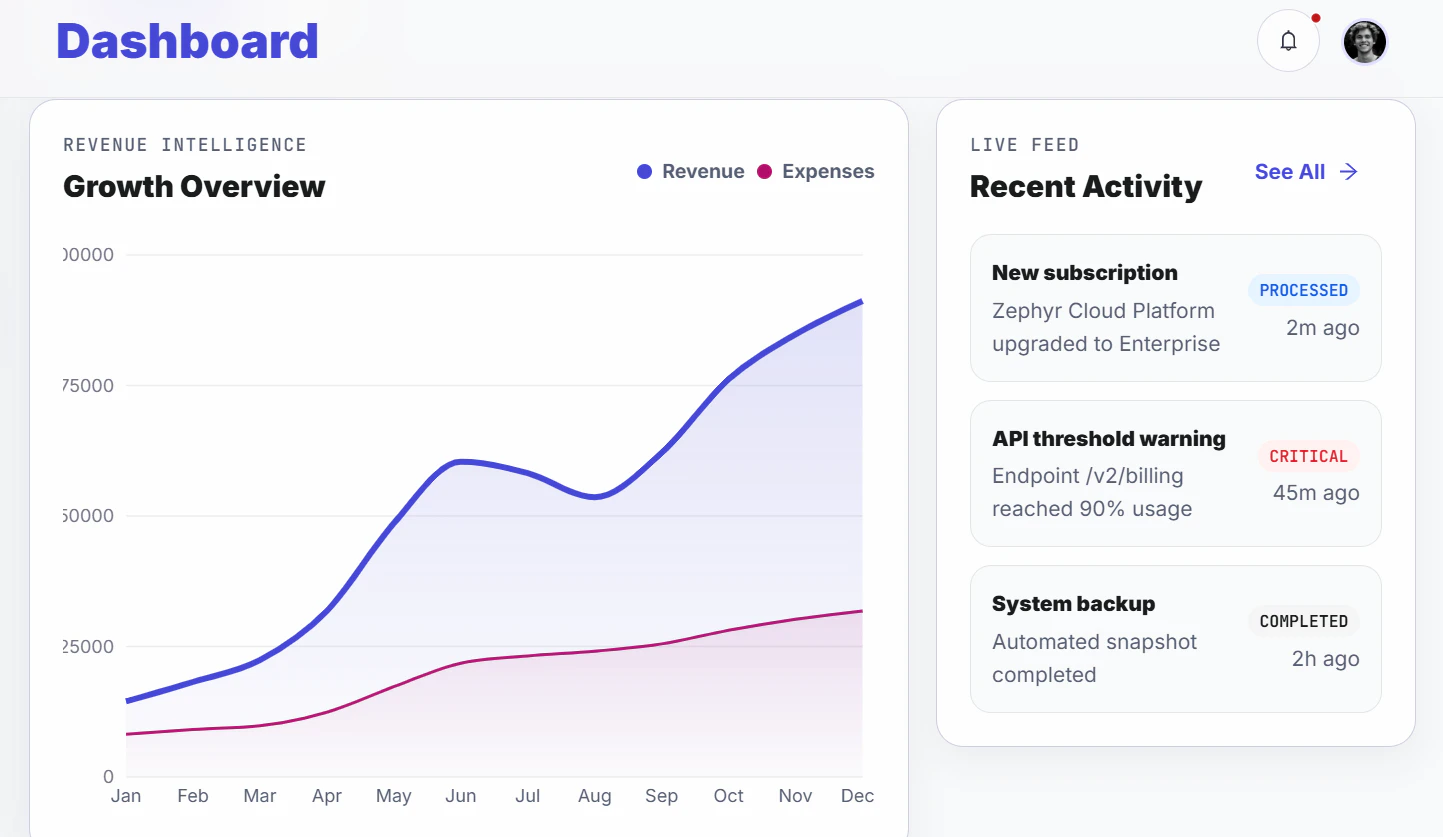Click the 45m ago timestamp

pos(1316,493)
